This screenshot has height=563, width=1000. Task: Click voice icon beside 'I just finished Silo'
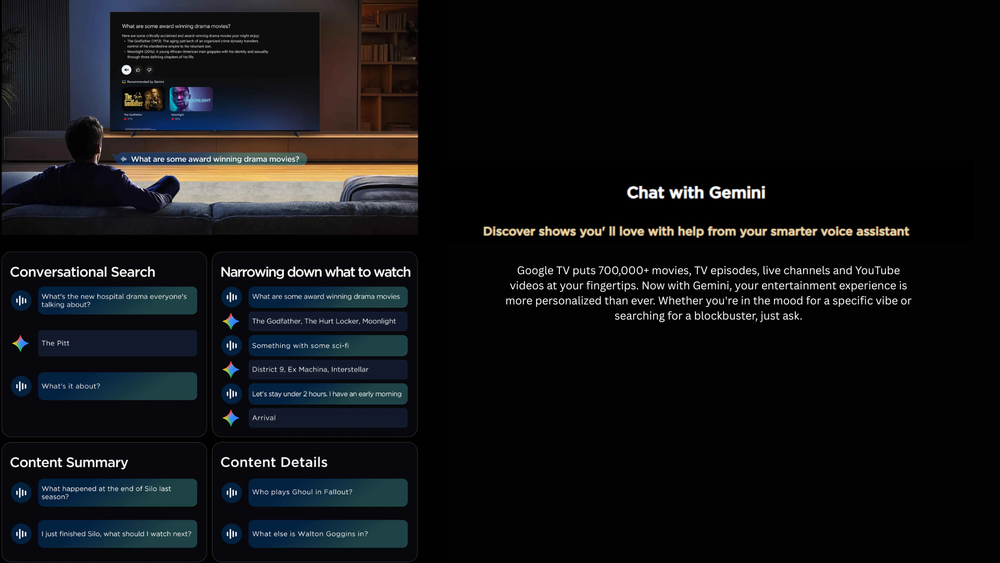click(21, 534)
